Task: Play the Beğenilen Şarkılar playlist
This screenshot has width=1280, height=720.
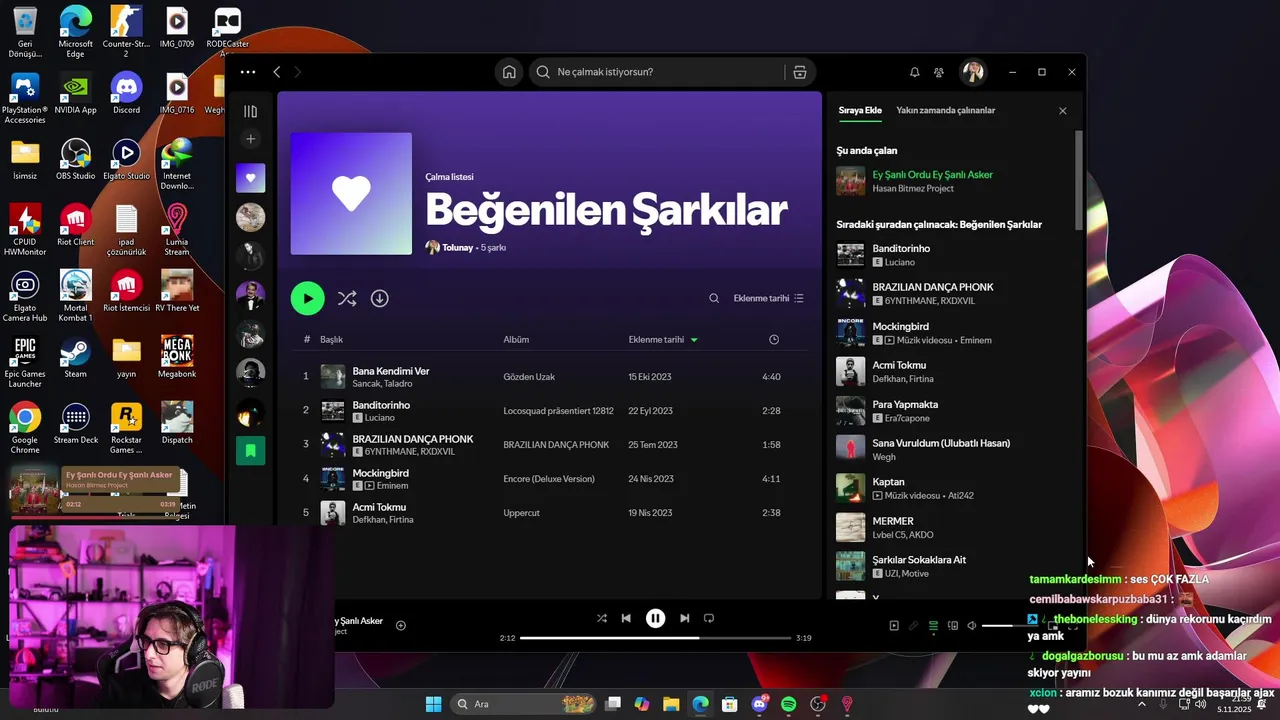Action: tap(307, 298)
